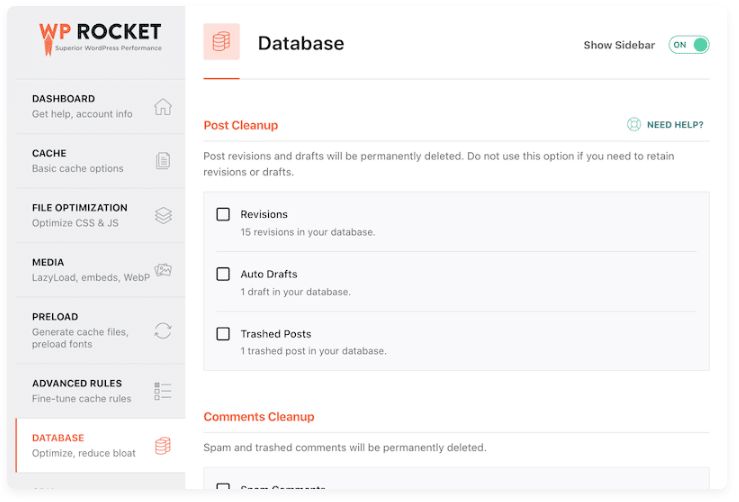This screenshot has width=739, height=502.
Task: Click the Media images icon
Action: tap(163, 270)
